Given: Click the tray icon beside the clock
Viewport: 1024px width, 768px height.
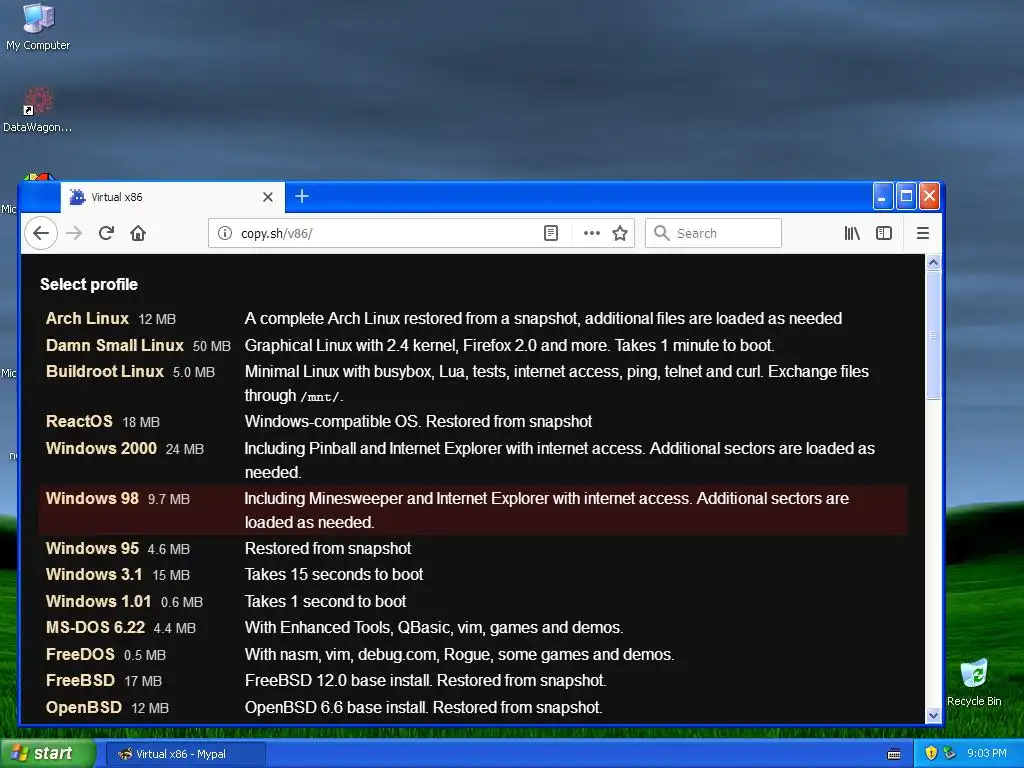Looking at the screenshot, I should pyautogui.click(x=950, y=754).
